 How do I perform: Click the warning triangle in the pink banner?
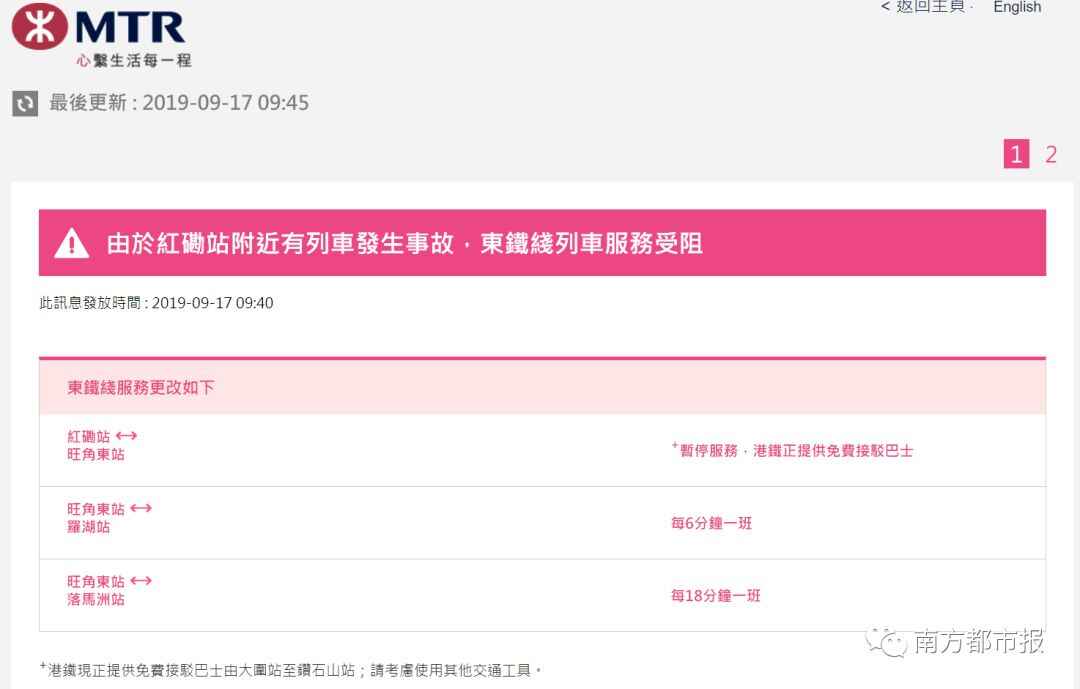pyautogui.click(x=71, y=243)
